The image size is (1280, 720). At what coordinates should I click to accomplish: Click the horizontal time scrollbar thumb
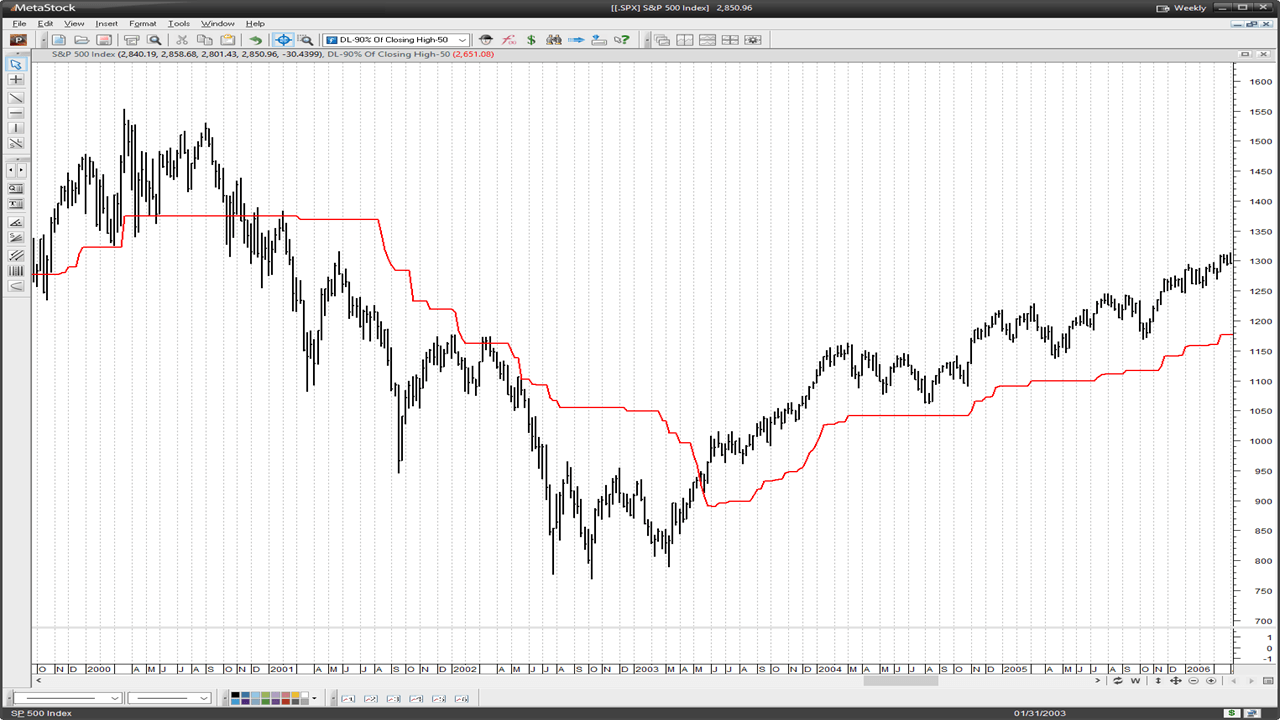click(901, 681)
